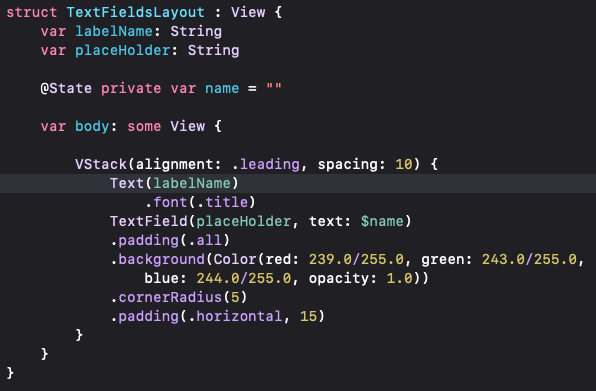Image resolution: width=596 pixels, height=391 pixels.
Task: Click the @State attribute
Action: [67, 89]
